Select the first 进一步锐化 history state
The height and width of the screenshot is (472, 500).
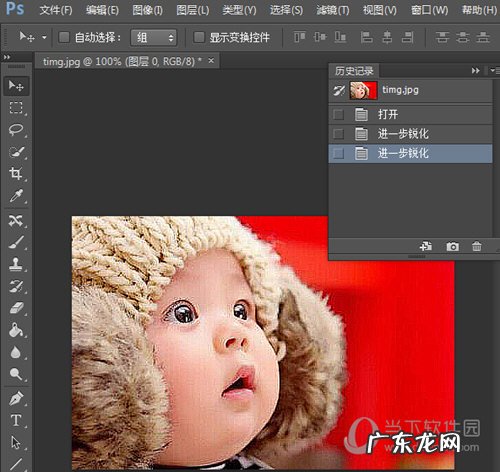410,134
